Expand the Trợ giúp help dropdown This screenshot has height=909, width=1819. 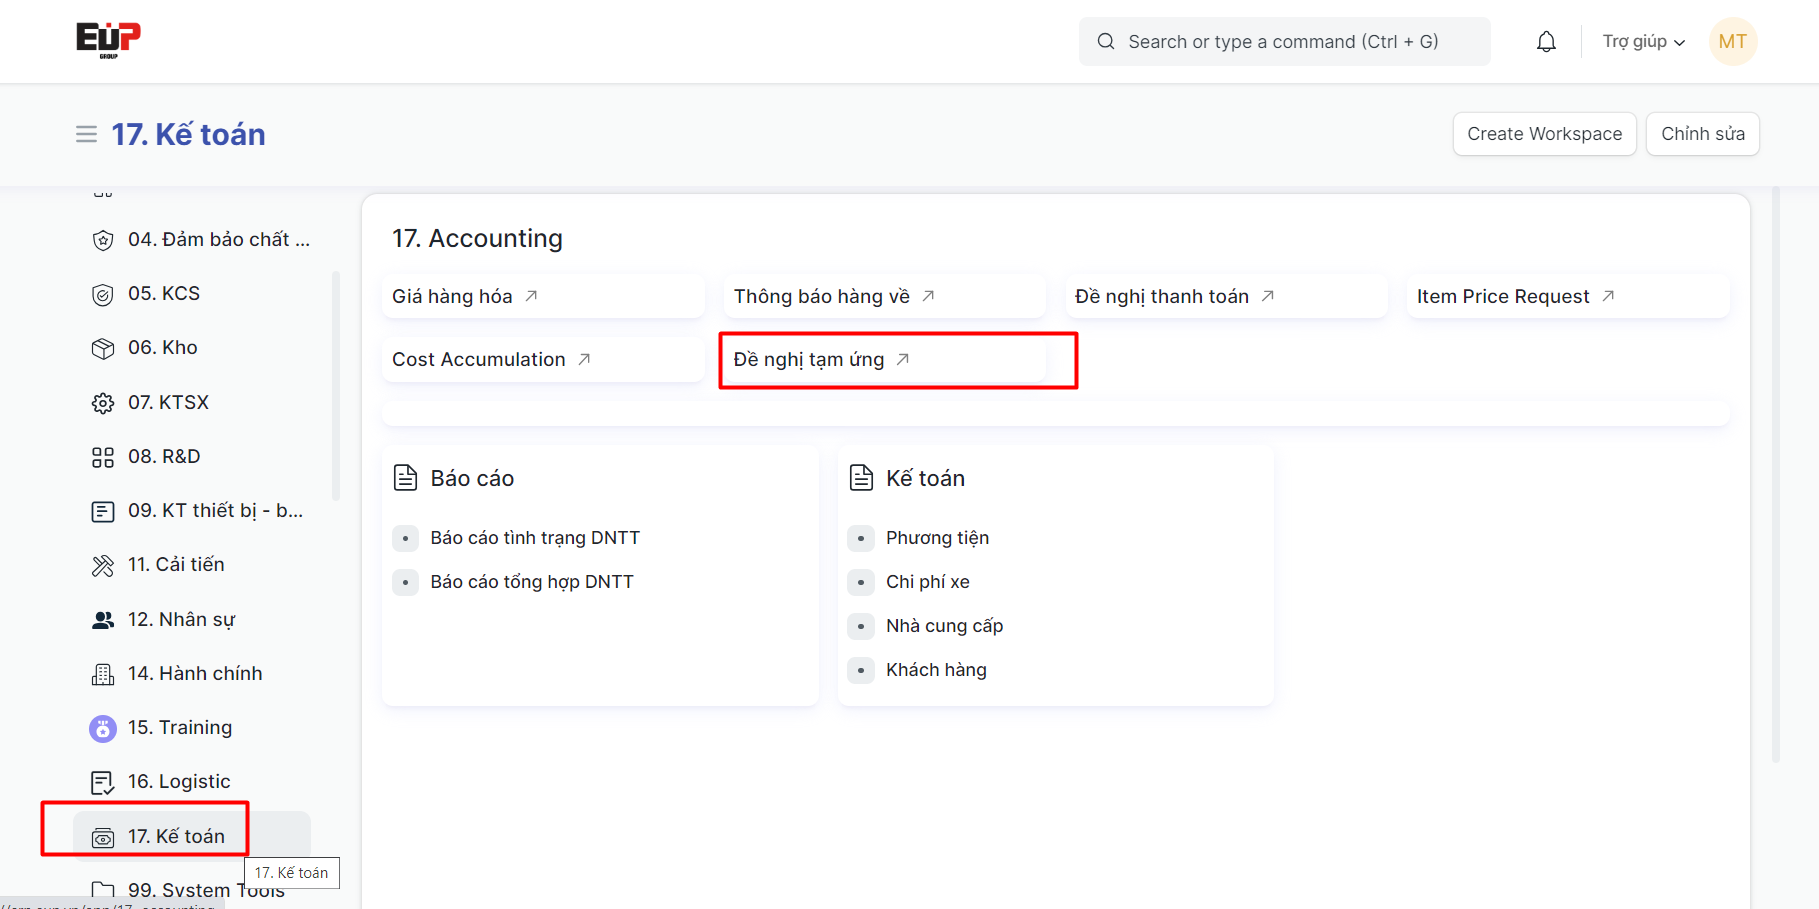point(1643,42)
